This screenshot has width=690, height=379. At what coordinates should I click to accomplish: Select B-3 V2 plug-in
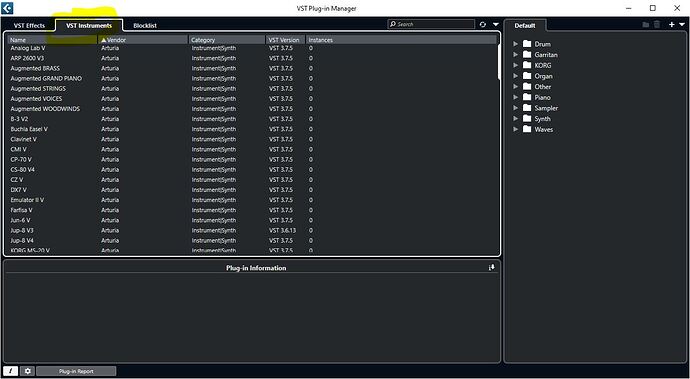tap(252, 119)
